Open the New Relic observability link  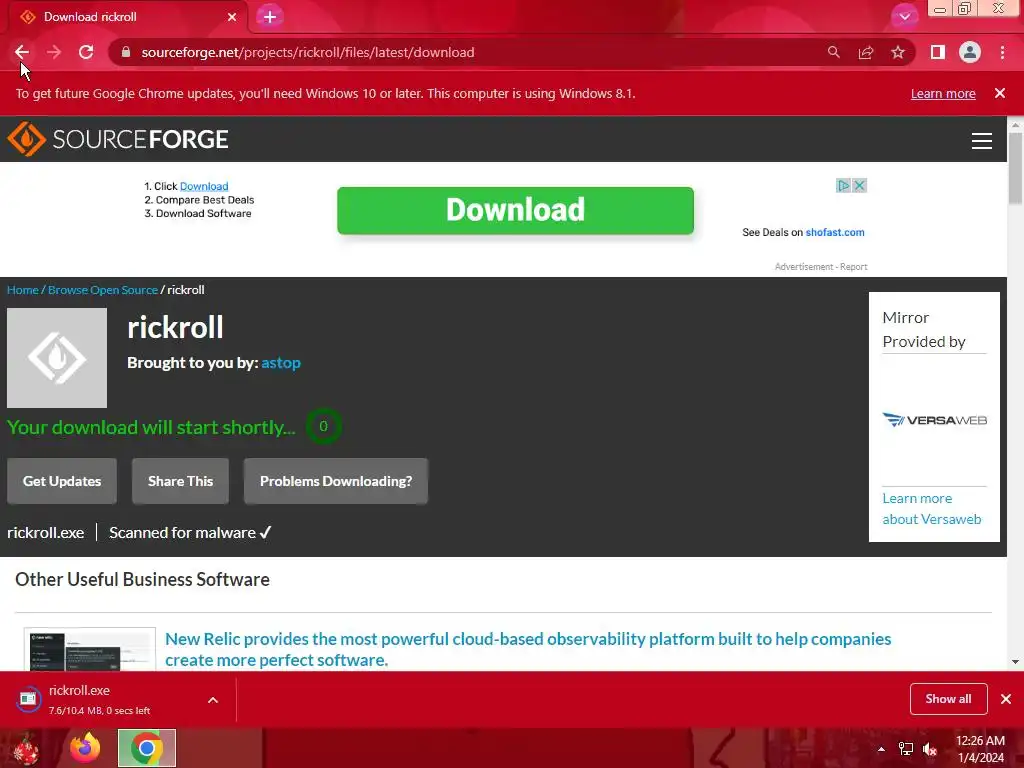coord(528,649)
